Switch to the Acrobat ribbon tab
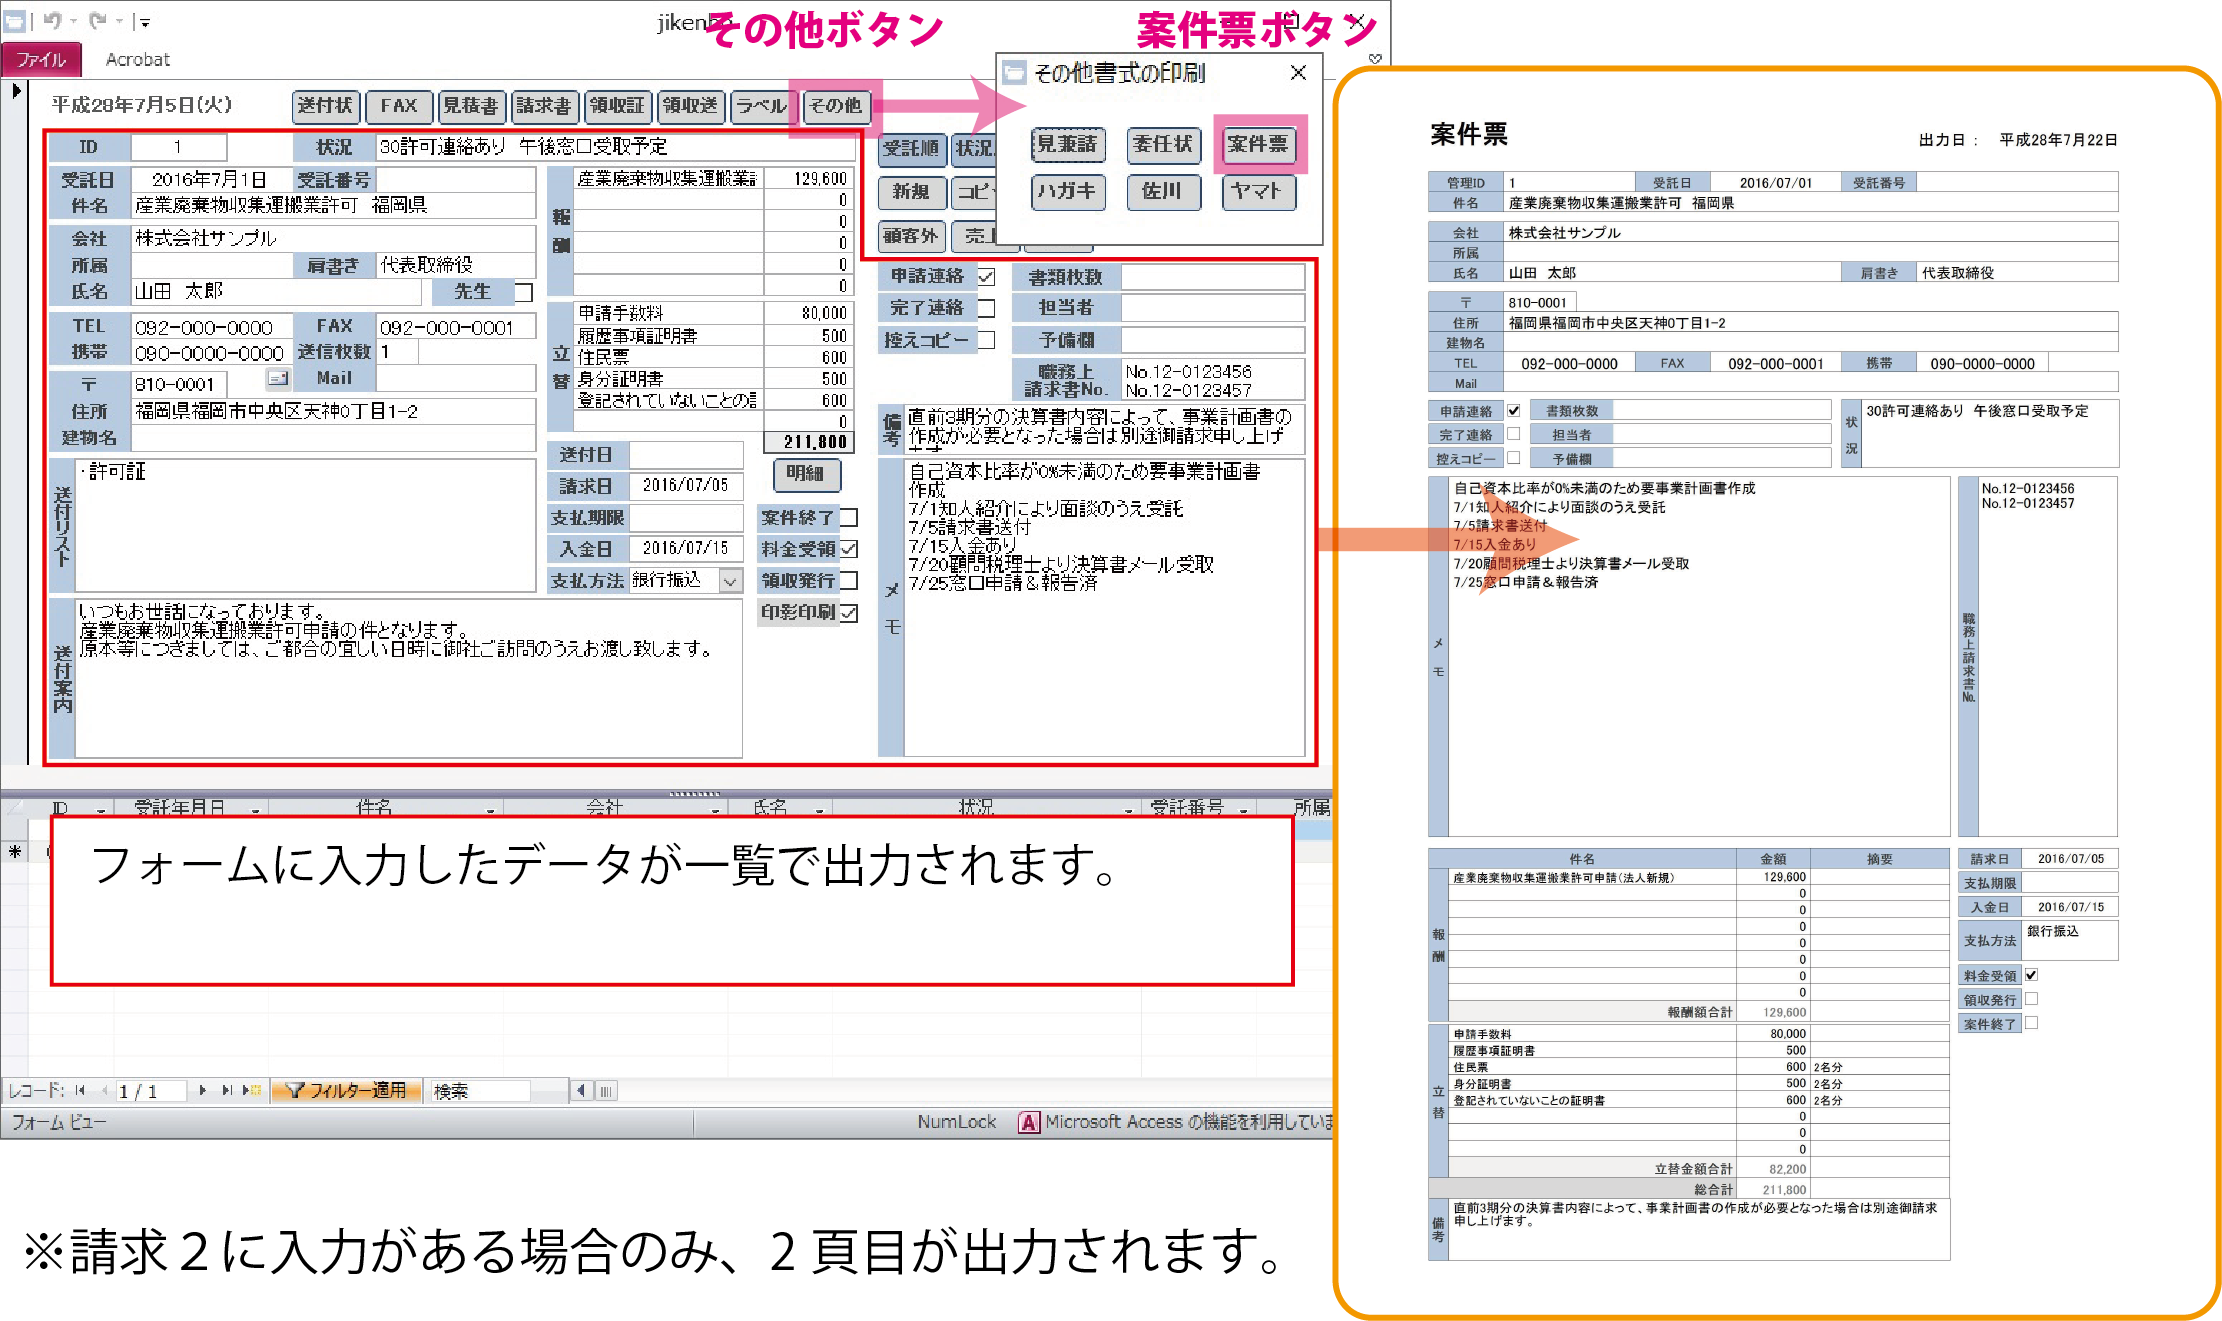 [138, 60]
